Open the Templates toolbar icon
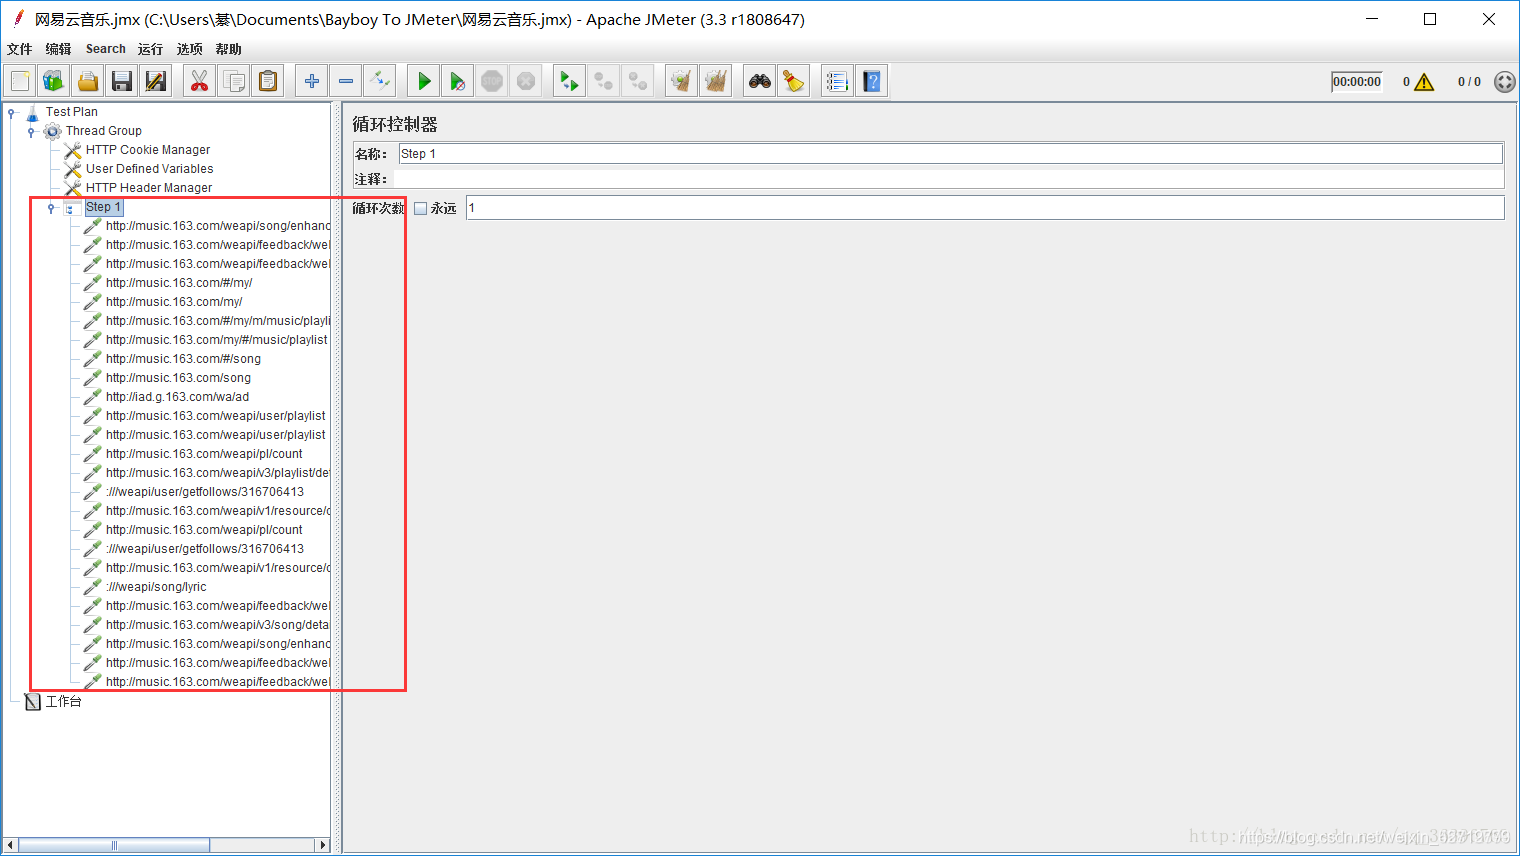This screenshot has height=856, width=1520. (x=54, y=81)
